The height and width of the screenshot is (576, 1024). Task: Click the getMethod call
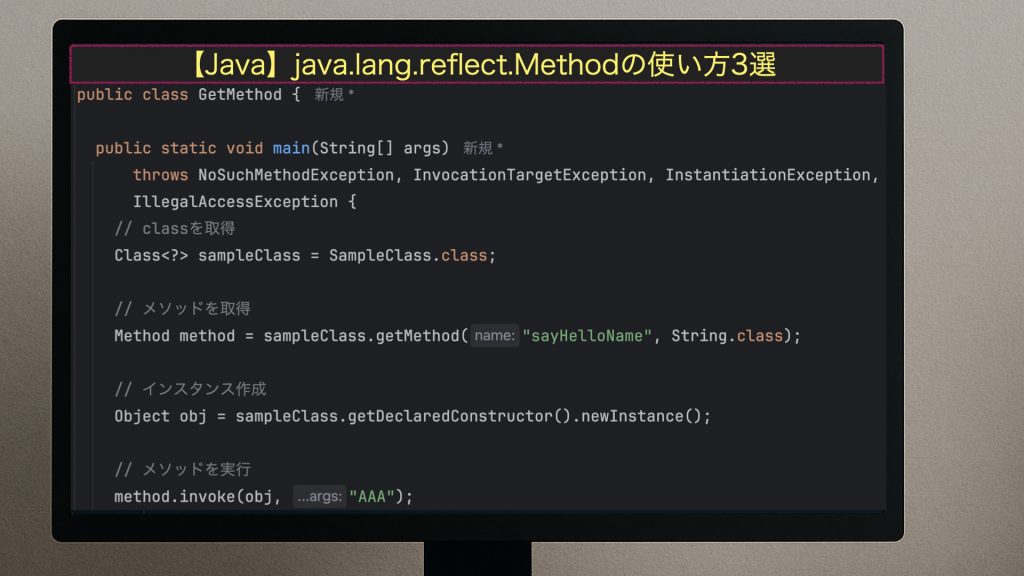tap(417, 336)
